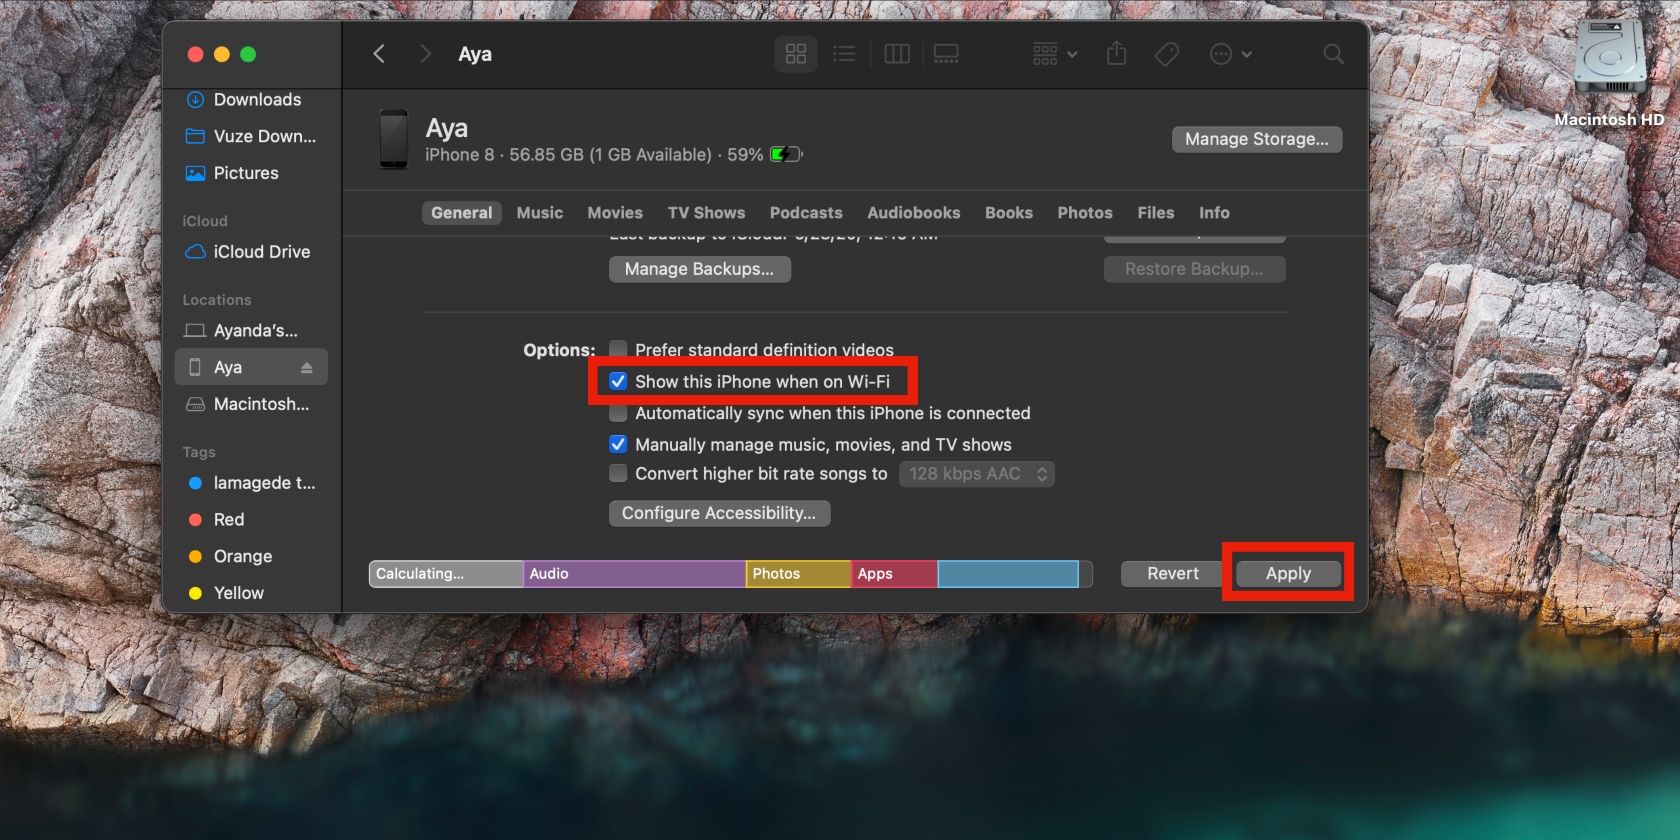Click the battery charging indicator

pyautogui.click(x=786, y=155)
